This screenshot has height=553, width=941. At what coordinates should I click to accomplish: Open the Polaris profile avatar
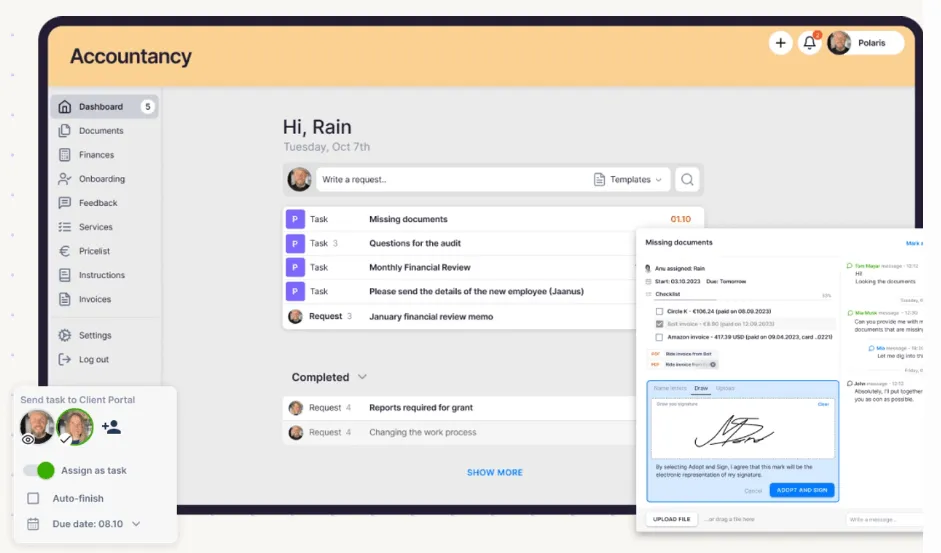pyautogui.click(x=839, y=43)
